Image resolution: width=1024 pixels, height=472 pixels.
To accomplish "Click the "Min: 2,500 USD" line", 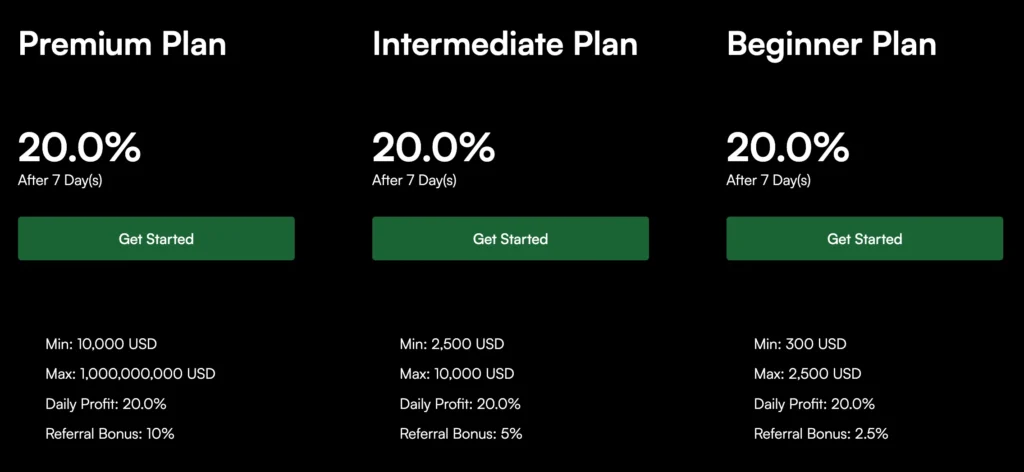I will pos(452,344).
